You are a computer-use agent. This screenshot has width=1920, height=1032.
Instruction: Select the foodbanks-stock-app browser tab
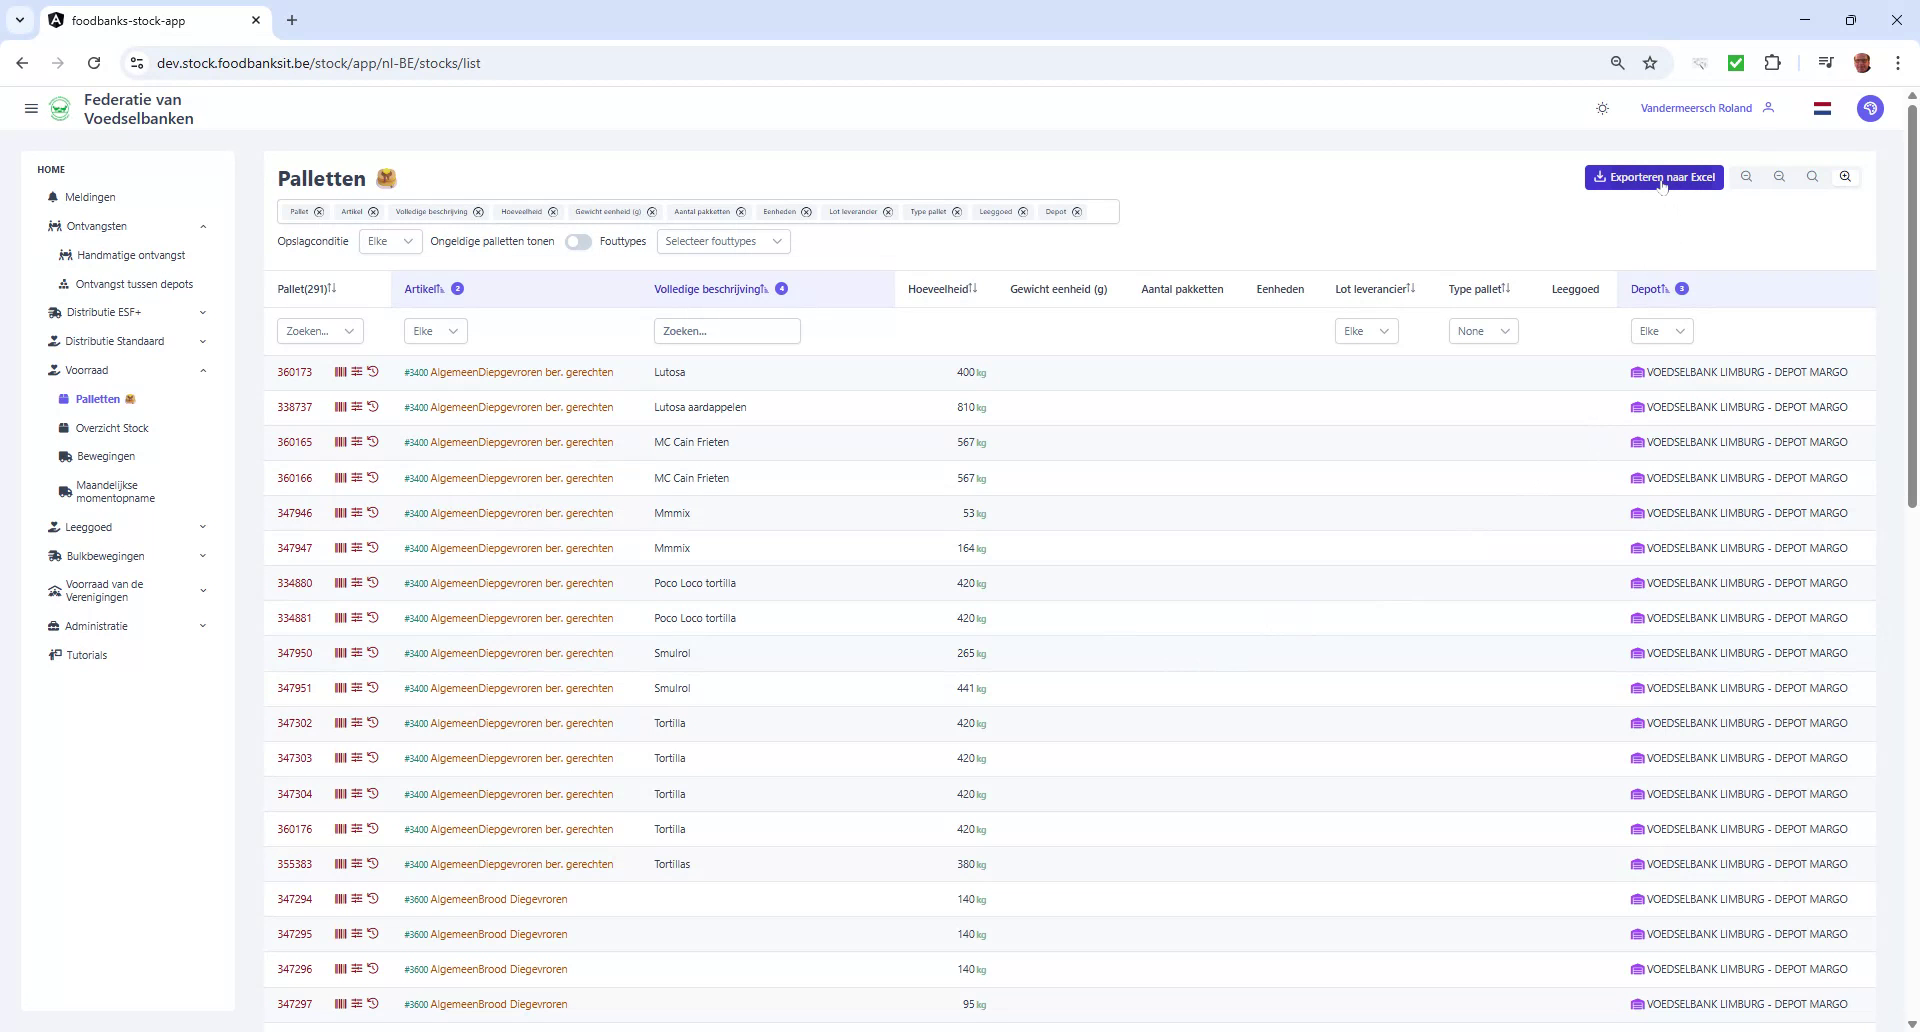pyautogui.click(x=130, y=20)
